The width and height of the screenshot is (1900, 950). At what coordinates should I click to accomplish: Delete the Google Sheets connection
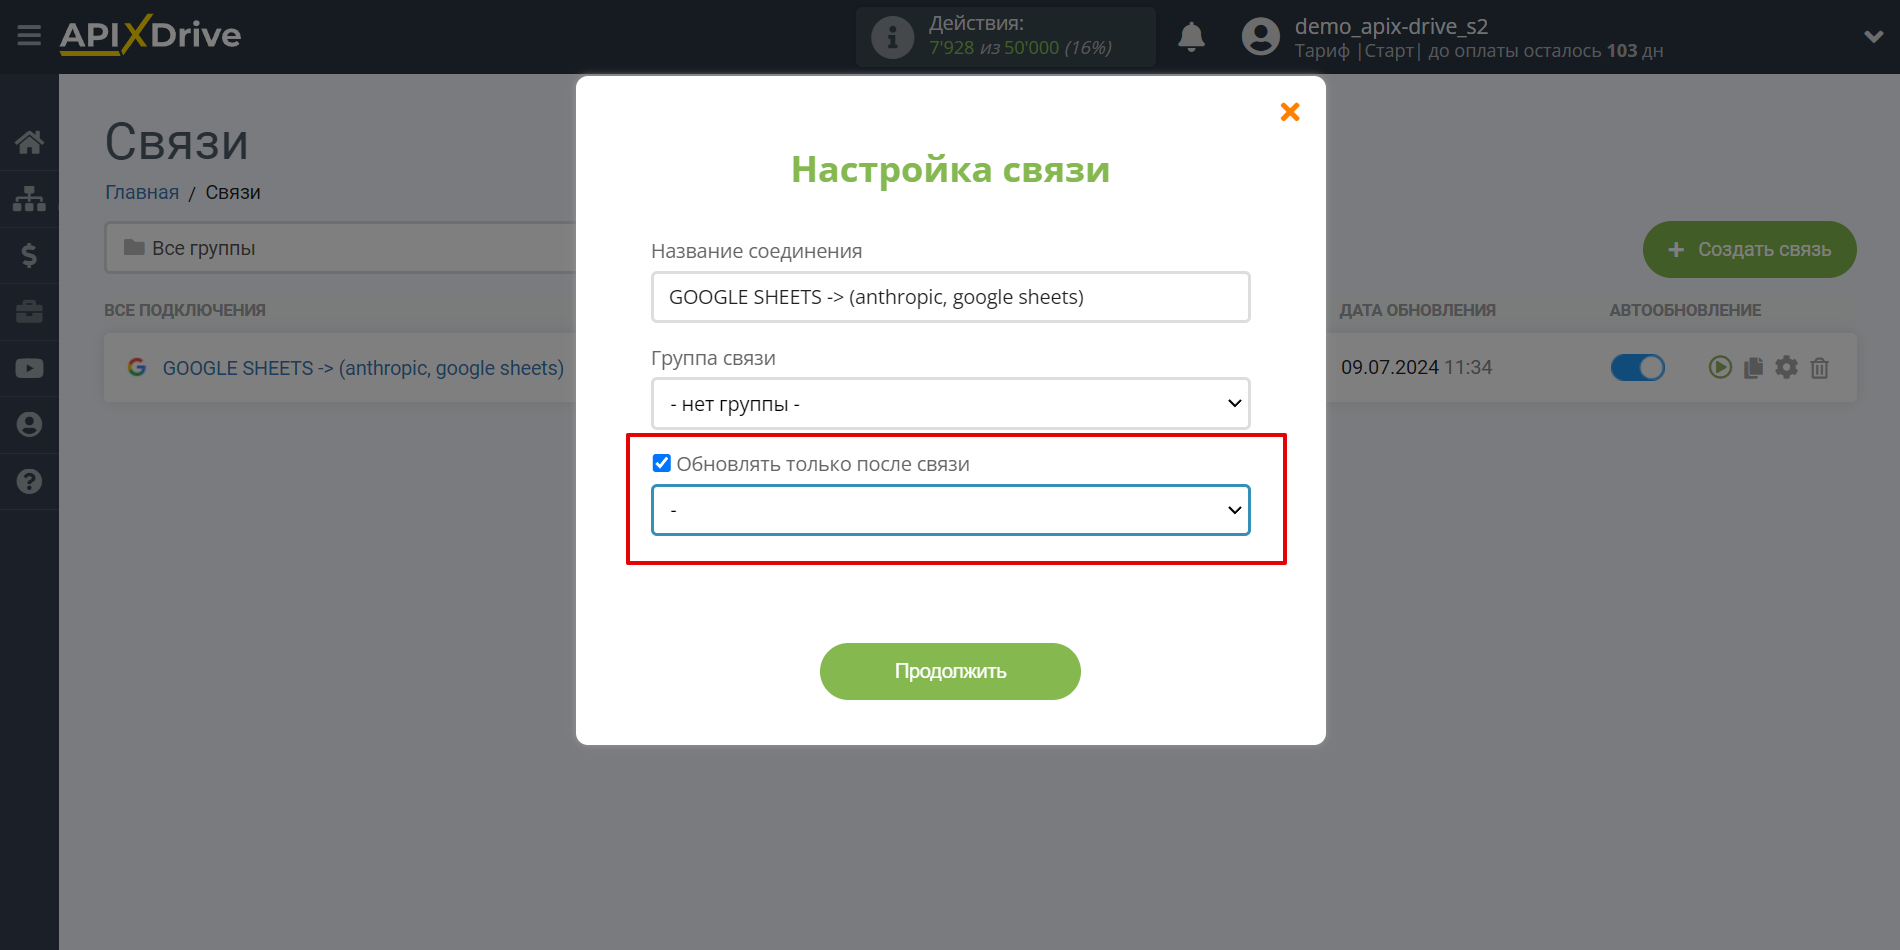[1820, 368]
